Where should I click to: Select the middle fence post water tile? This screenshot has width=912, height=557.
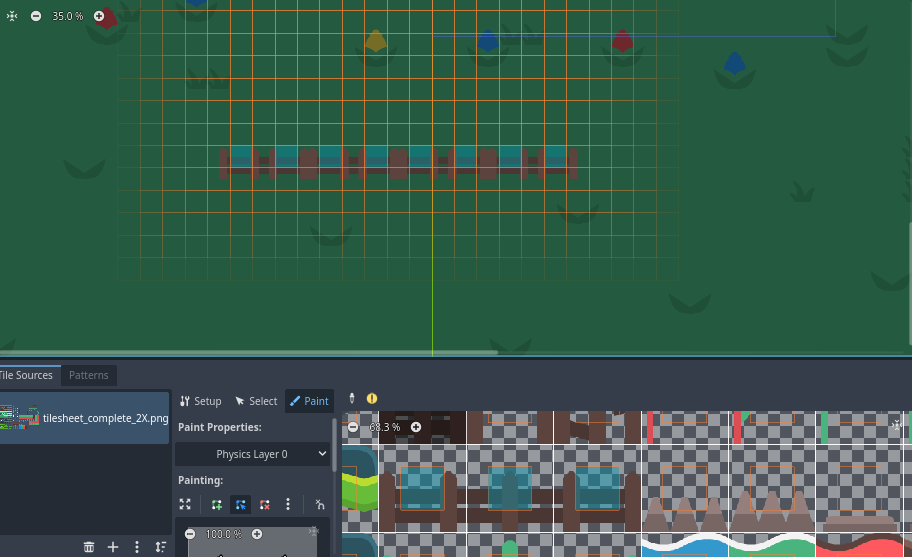(x=510, y=488)
